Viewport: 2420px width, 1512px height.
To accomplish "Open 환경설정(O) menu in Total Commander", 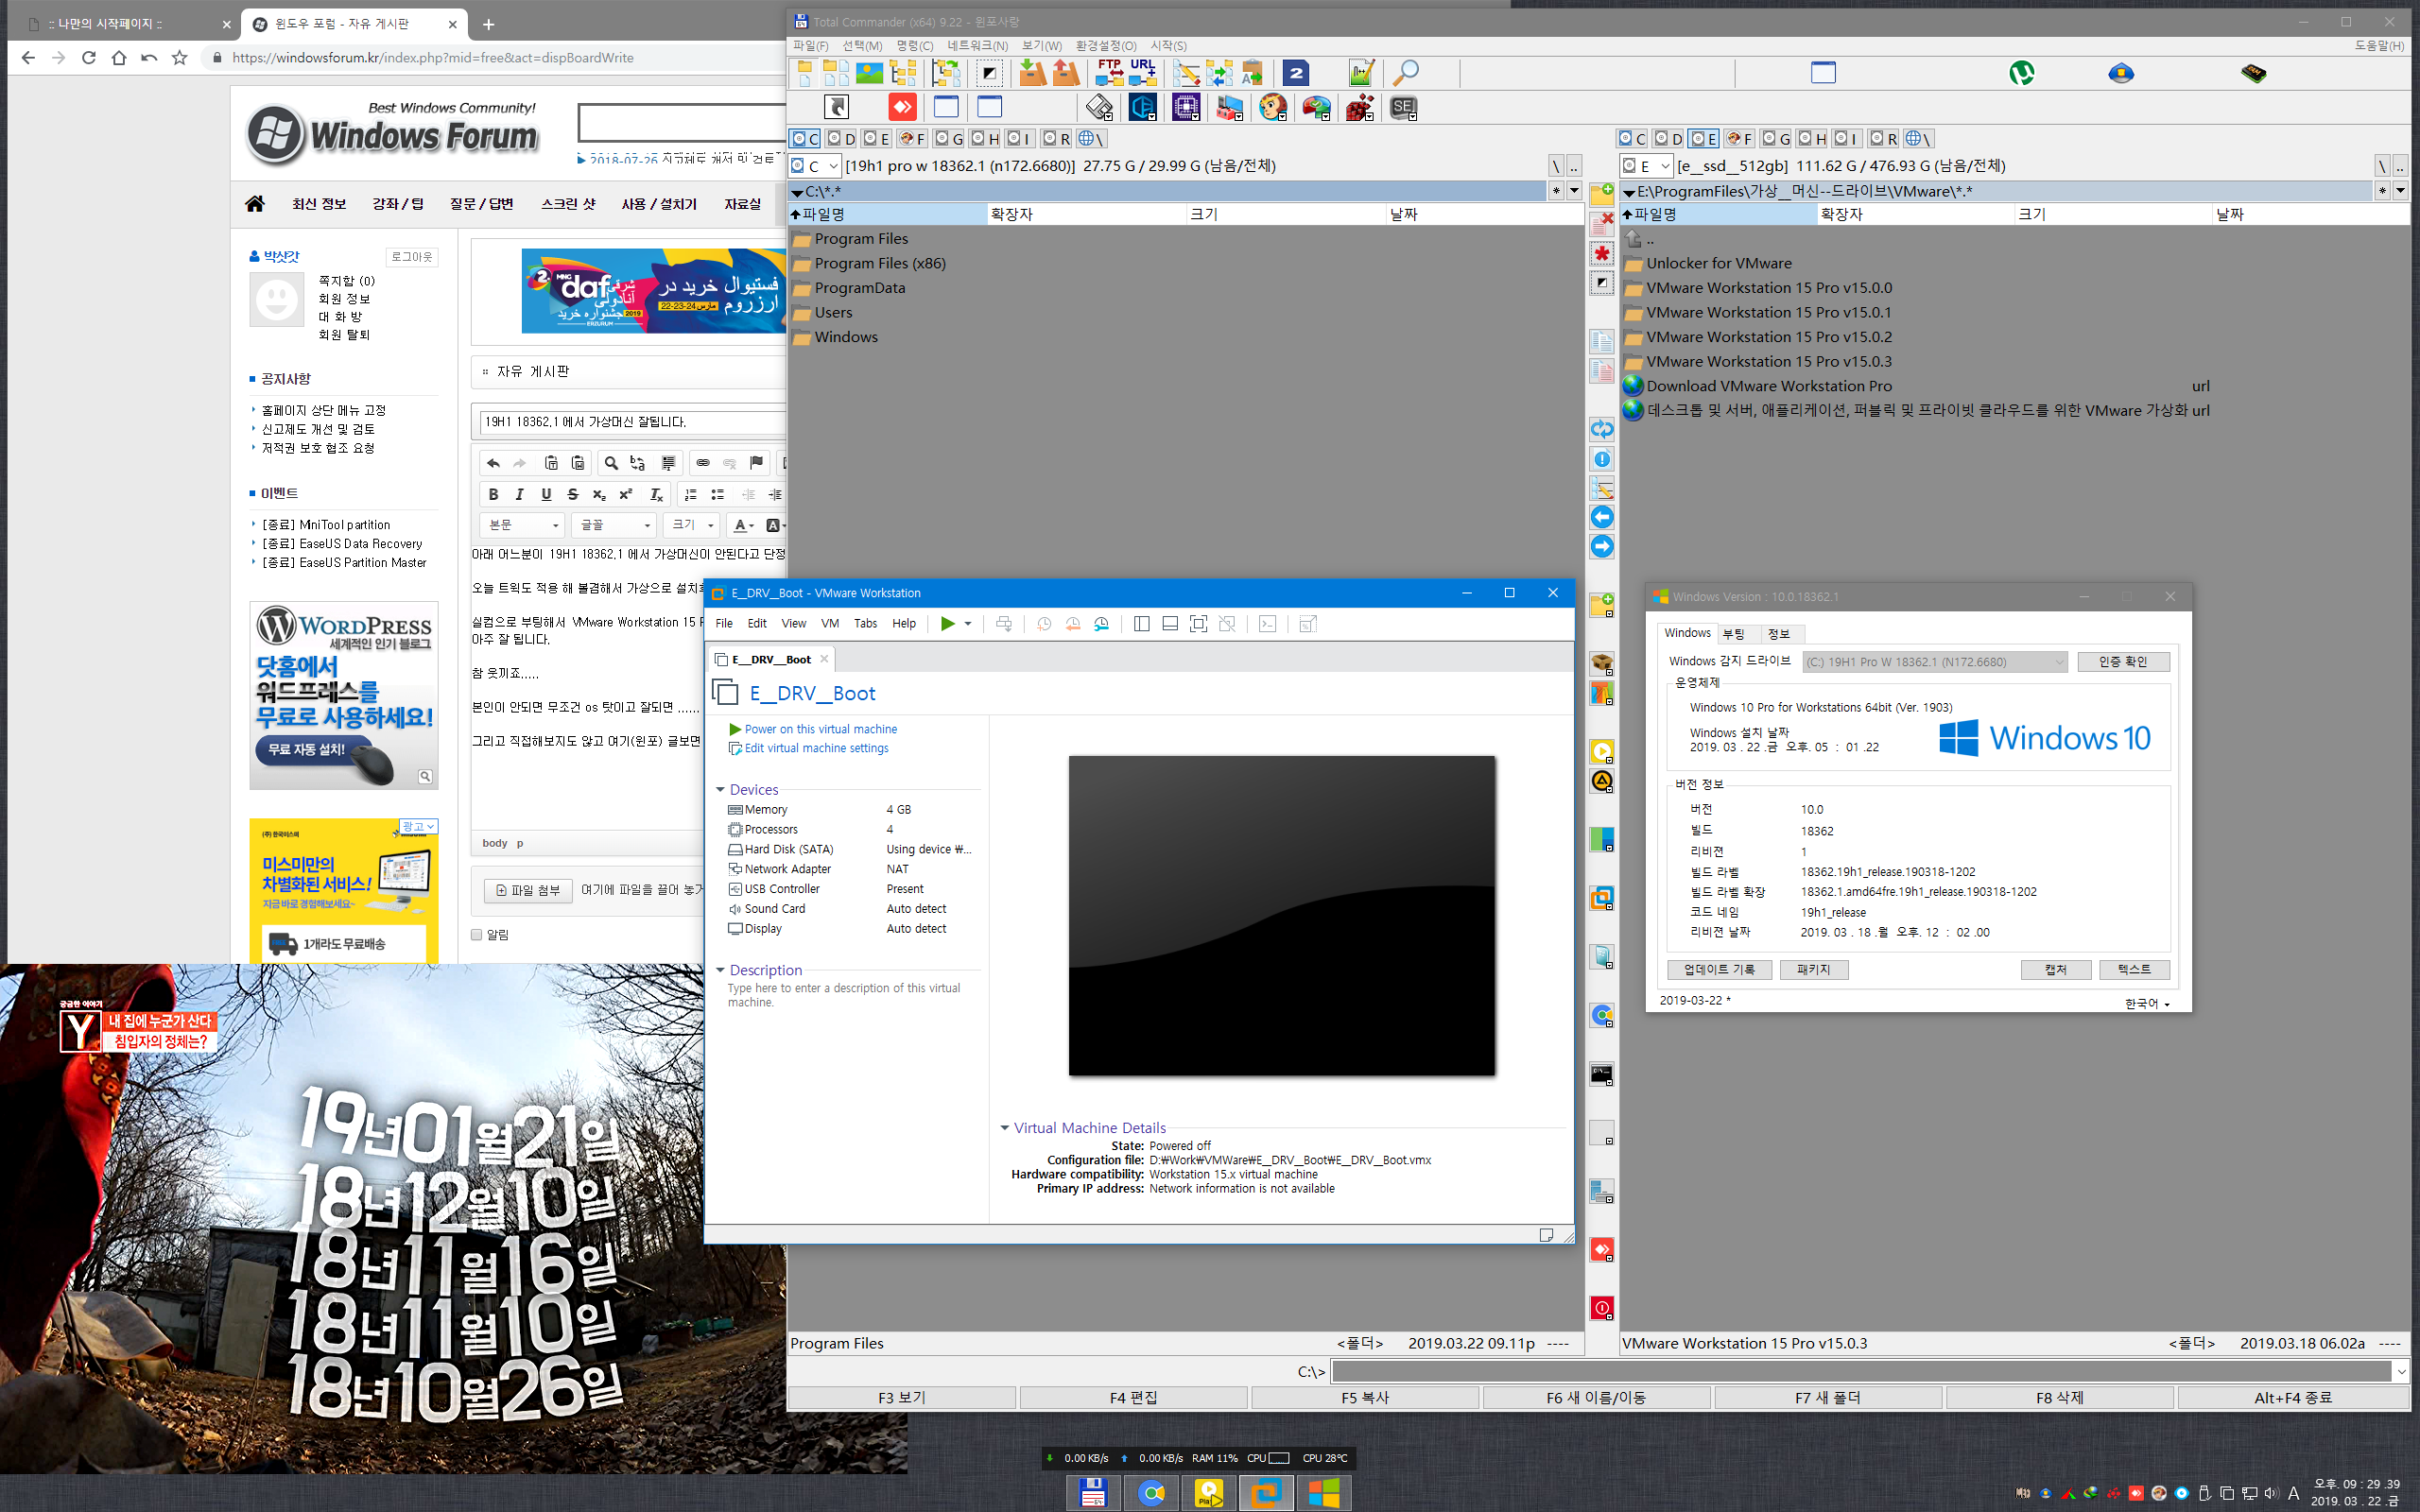I will point(1106,46).
